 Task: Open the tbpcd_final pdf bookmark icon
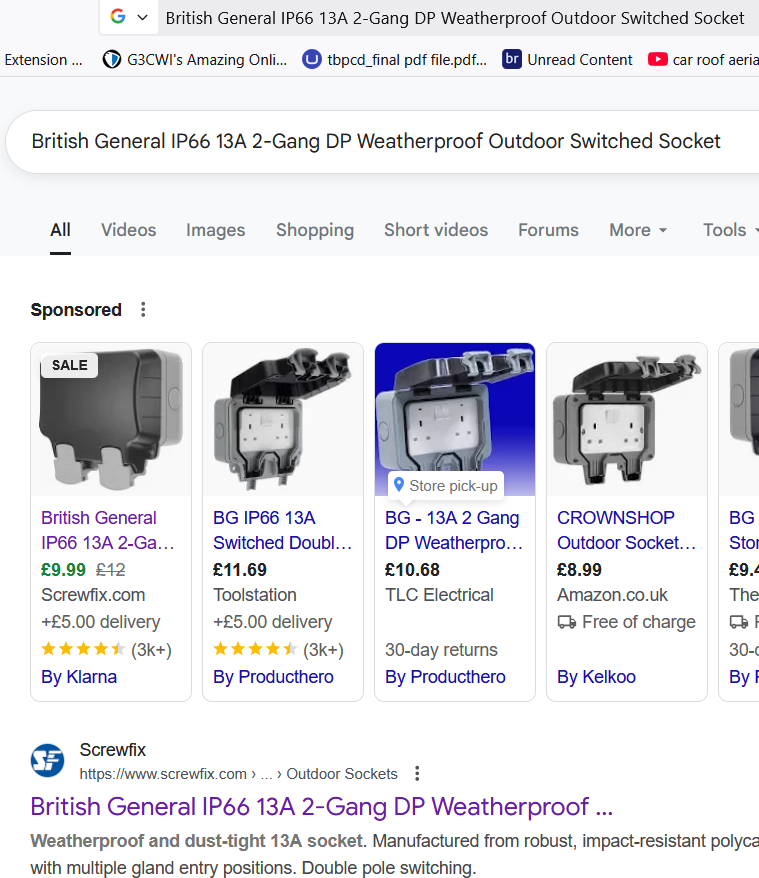[x=312, y=60]
